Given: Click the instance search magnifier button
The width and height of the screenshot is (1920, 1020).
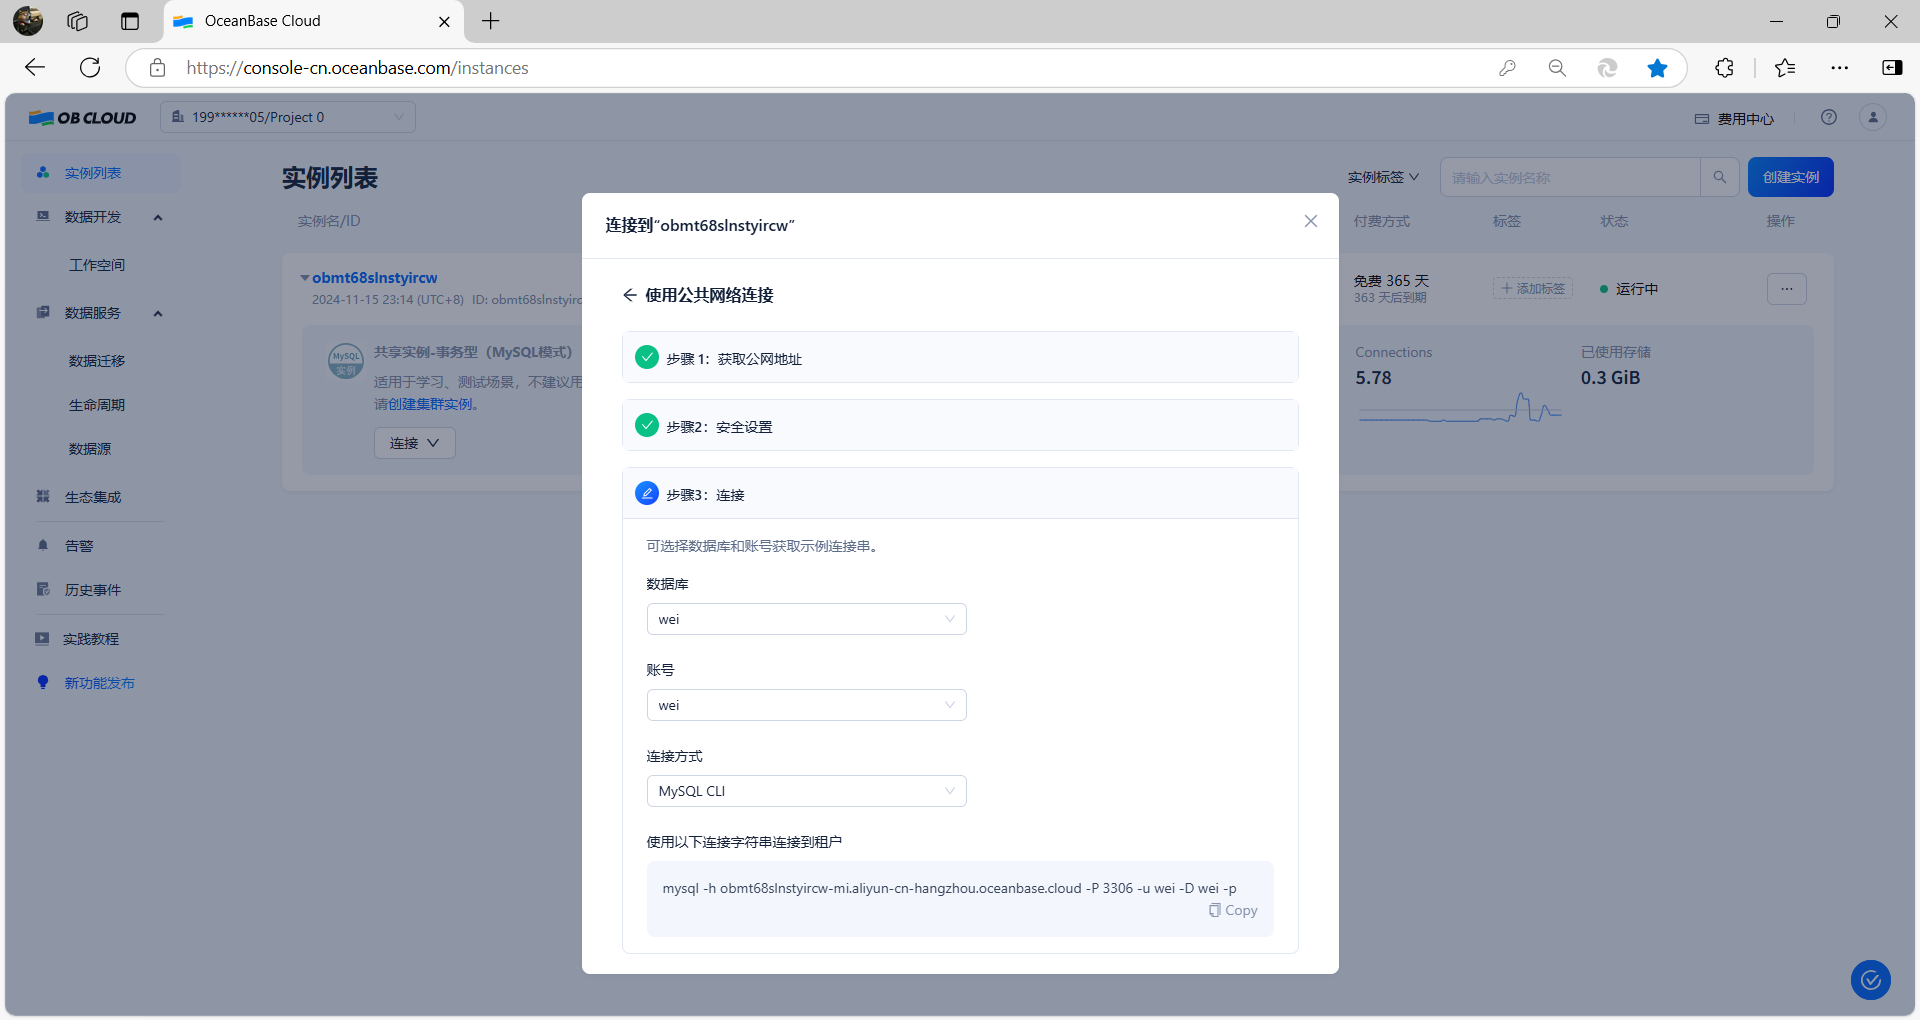Looking at the screenshot, I should pos(1720,177).
